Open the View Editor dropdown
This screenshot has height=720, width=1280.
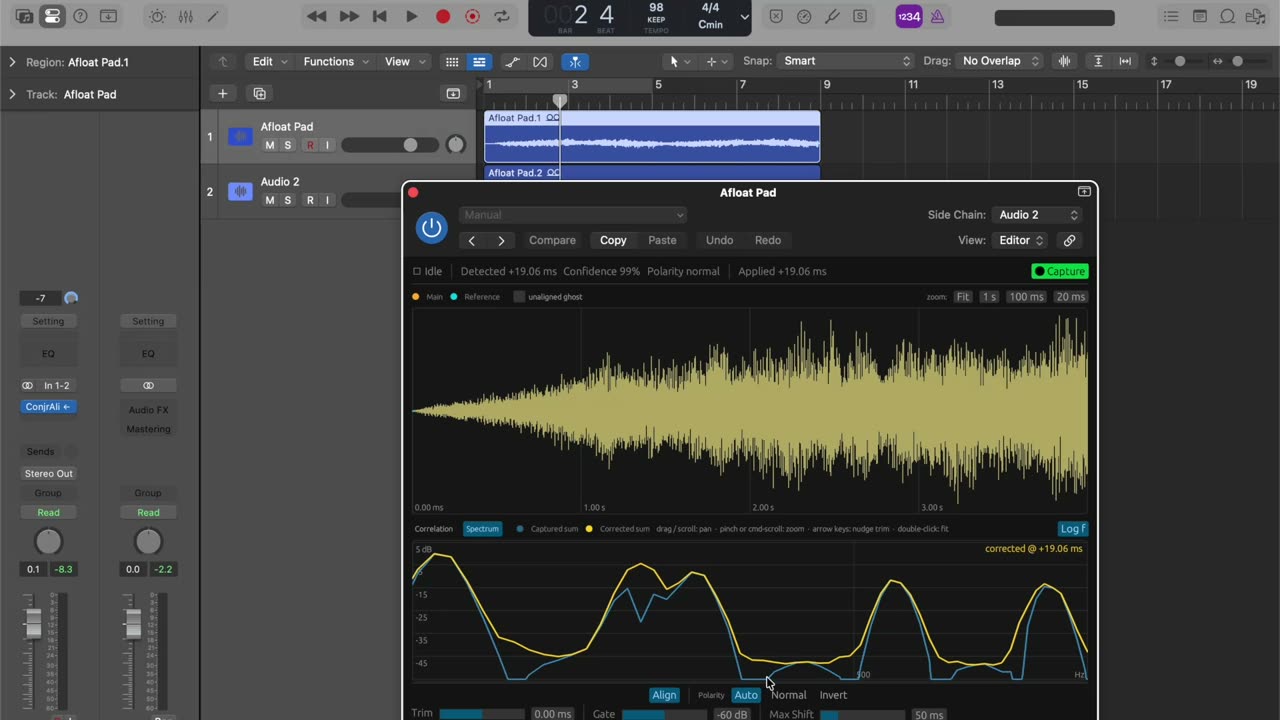(x=1021, y=240)
